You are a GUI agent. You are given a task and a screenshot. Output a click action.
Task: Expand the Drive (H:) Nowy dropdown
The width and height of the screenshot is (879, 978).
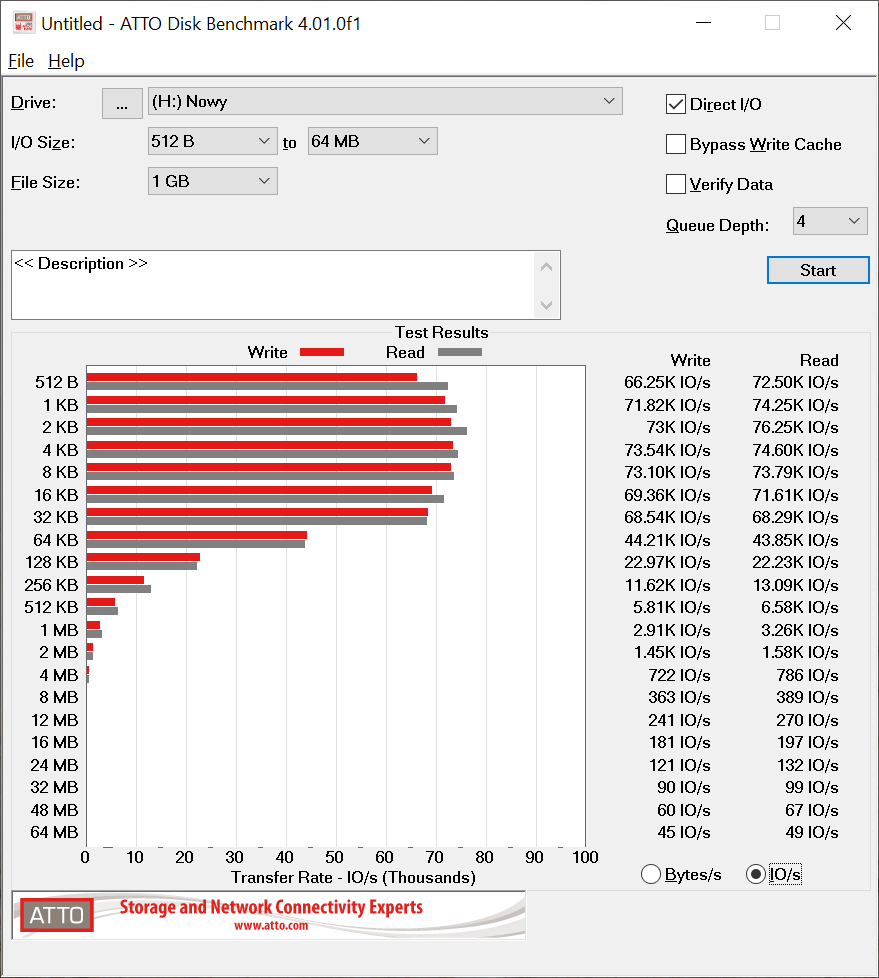pyautogui.click(x=385, y=102)
